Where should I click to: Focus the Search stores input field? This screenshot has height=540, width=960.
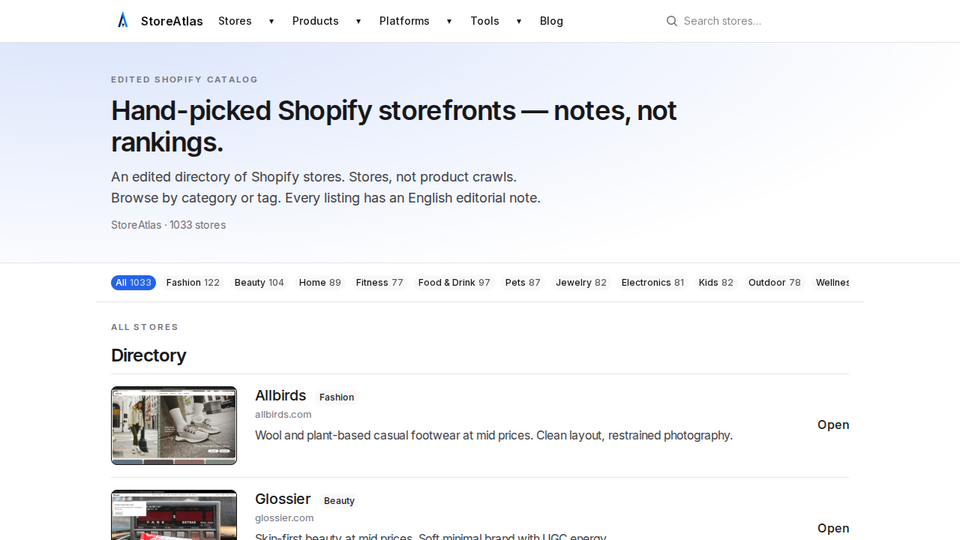coord(756,21)
